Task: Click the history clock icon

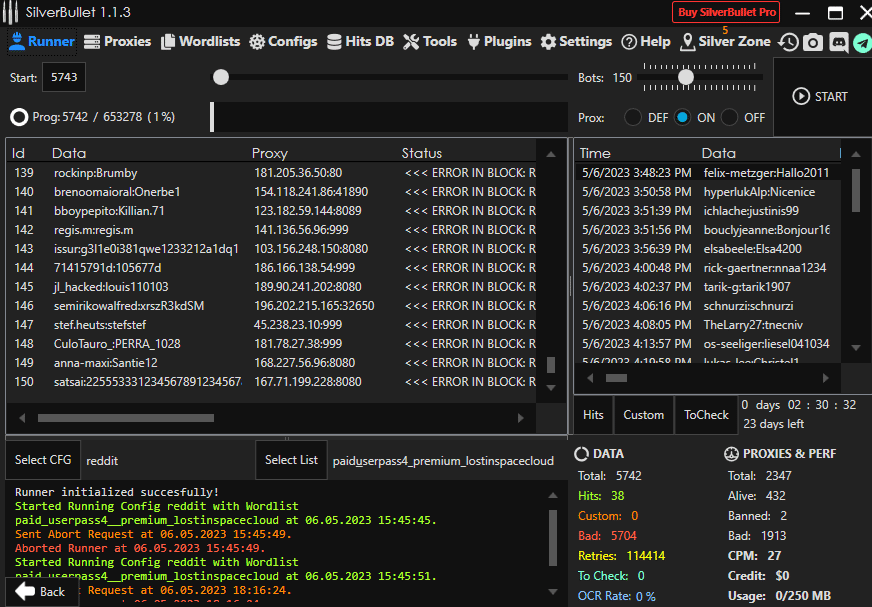Action: tap(789, 42)
